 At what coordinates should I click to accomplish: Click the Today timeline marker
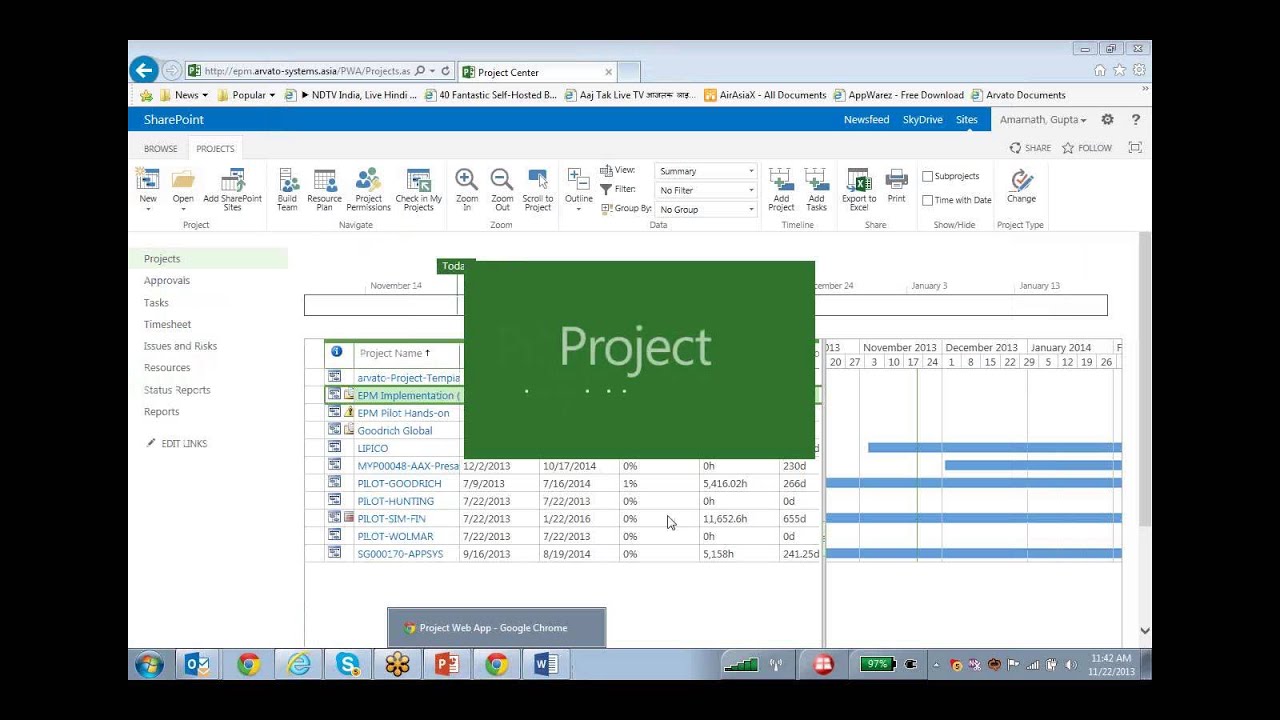(x=453, y=266)
